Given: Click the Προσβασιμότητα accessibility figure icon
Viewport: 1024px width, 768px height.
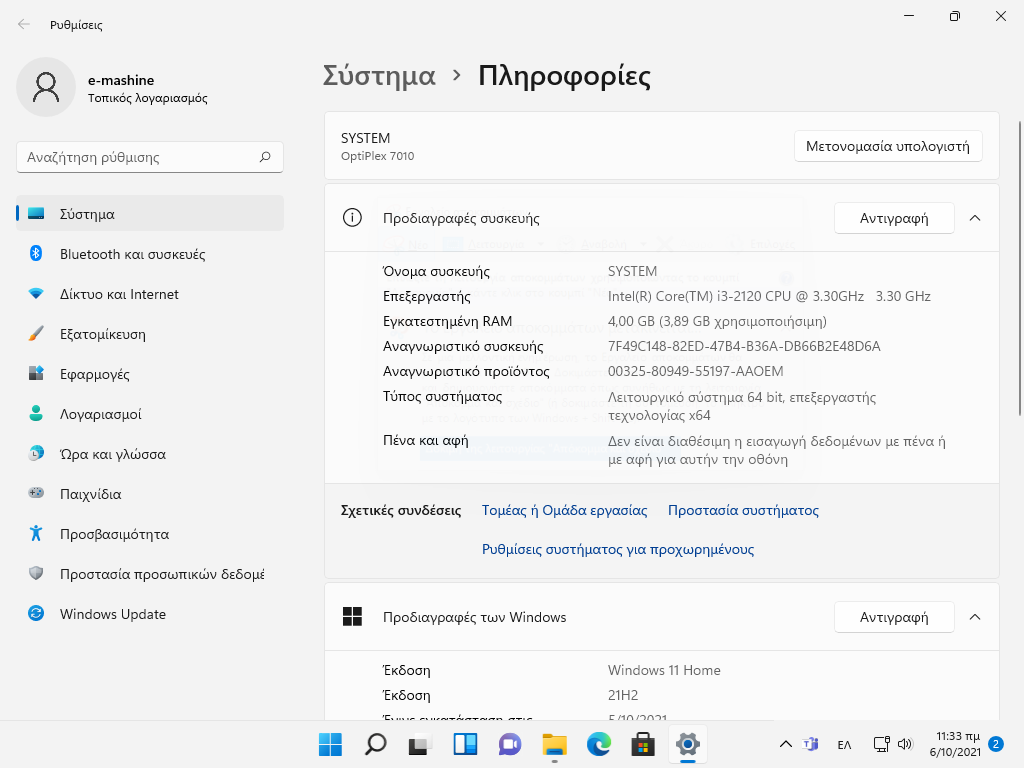Looking at the screenshot, I should click(x=36, y=534).
